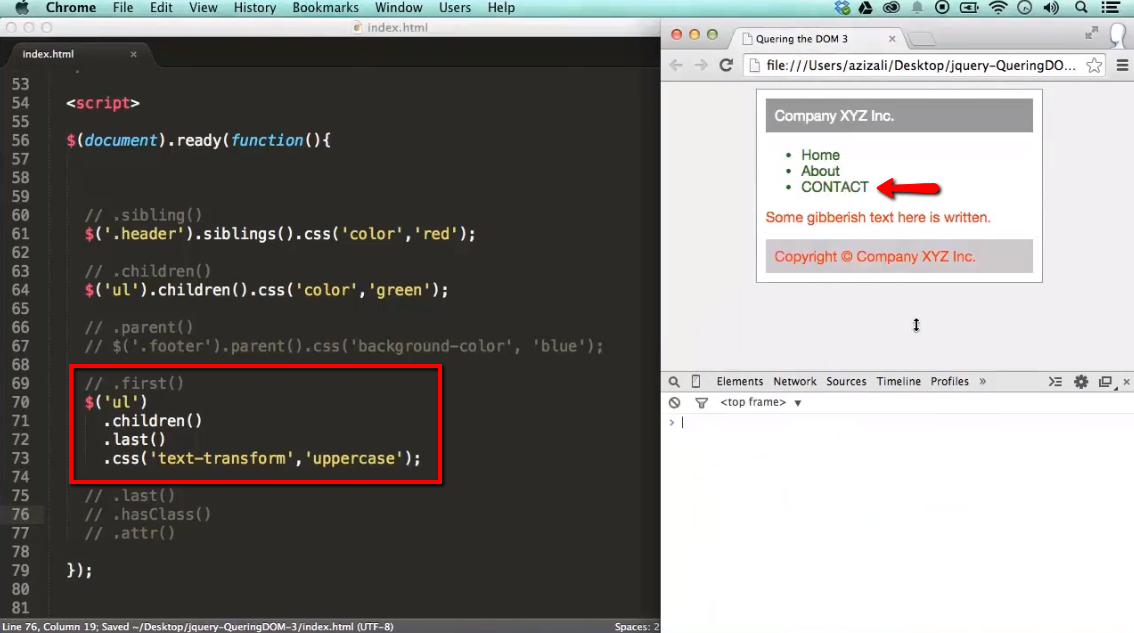Click the Time Machine clock icon
The height and width of the screenshot is (633, 1134).
(x=1025, y=8)
